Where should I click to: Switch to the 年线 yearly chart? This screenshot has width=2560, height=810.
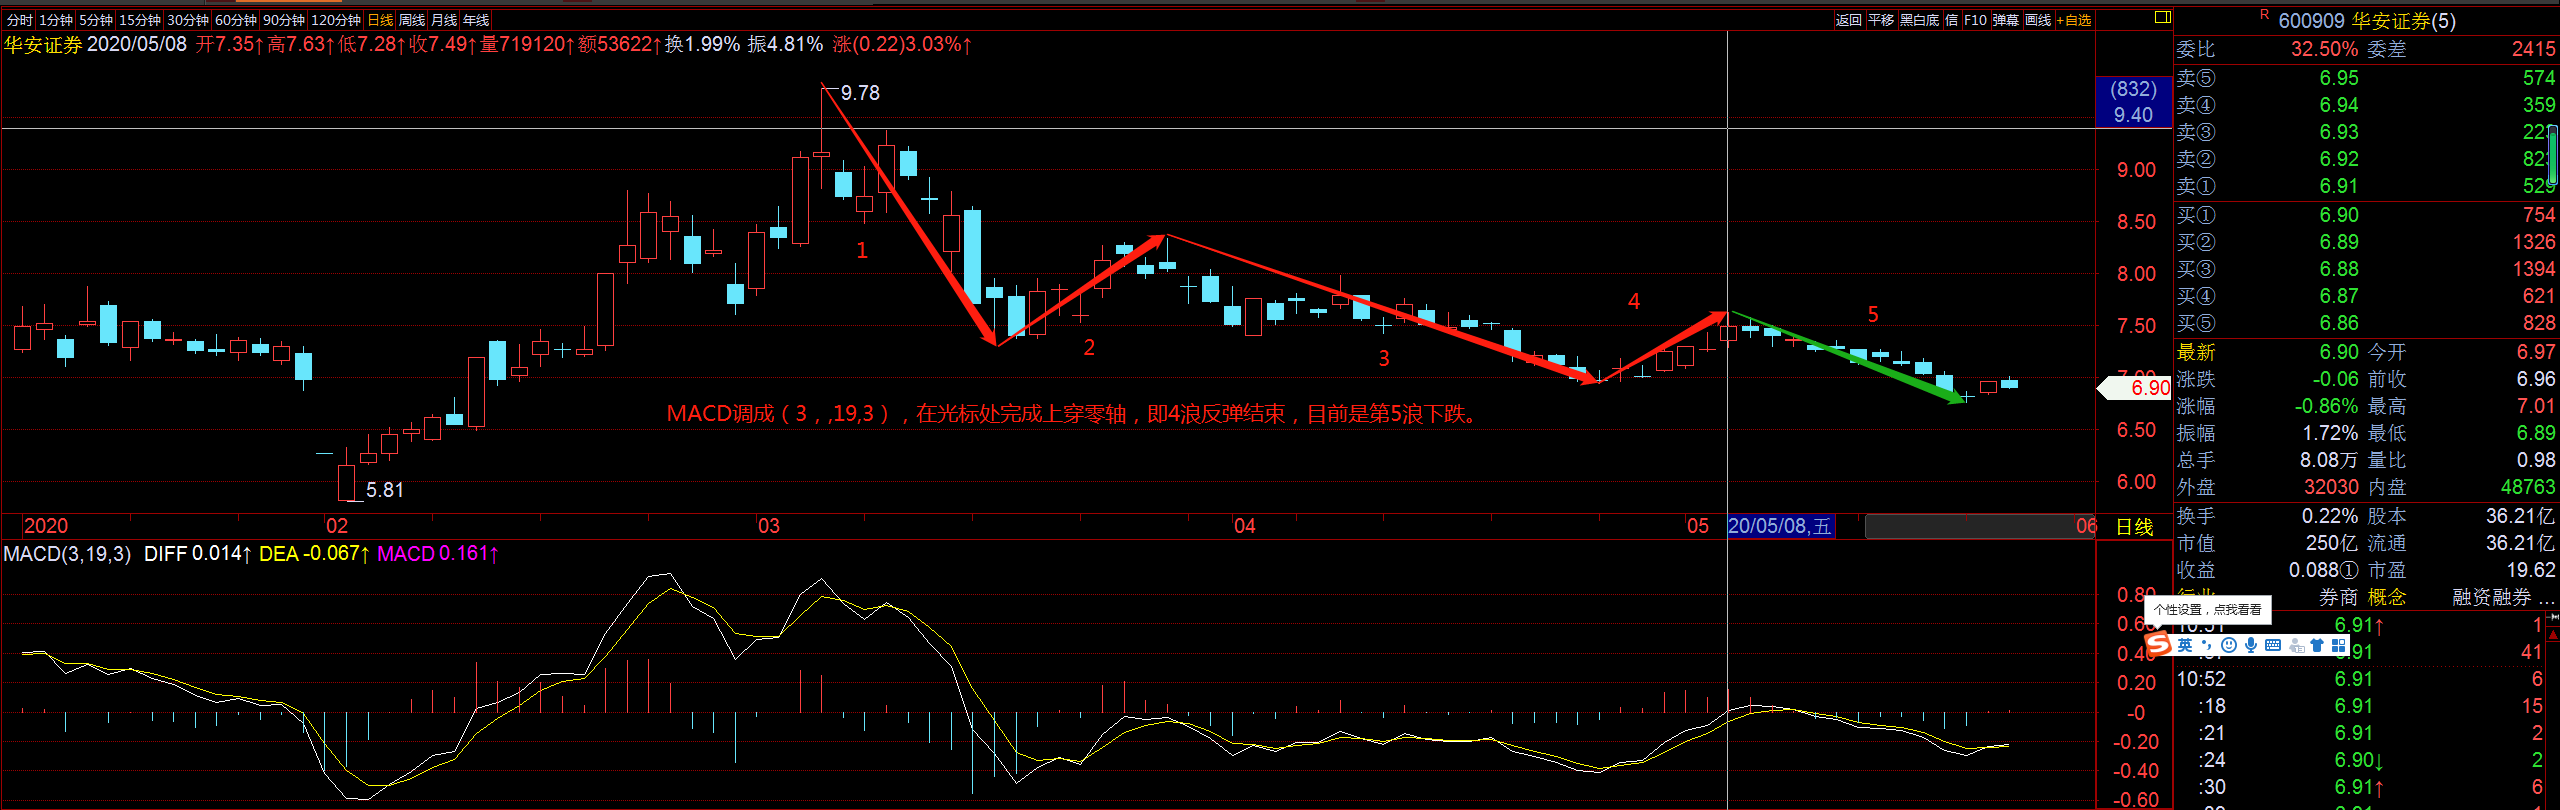click(476, 20)
